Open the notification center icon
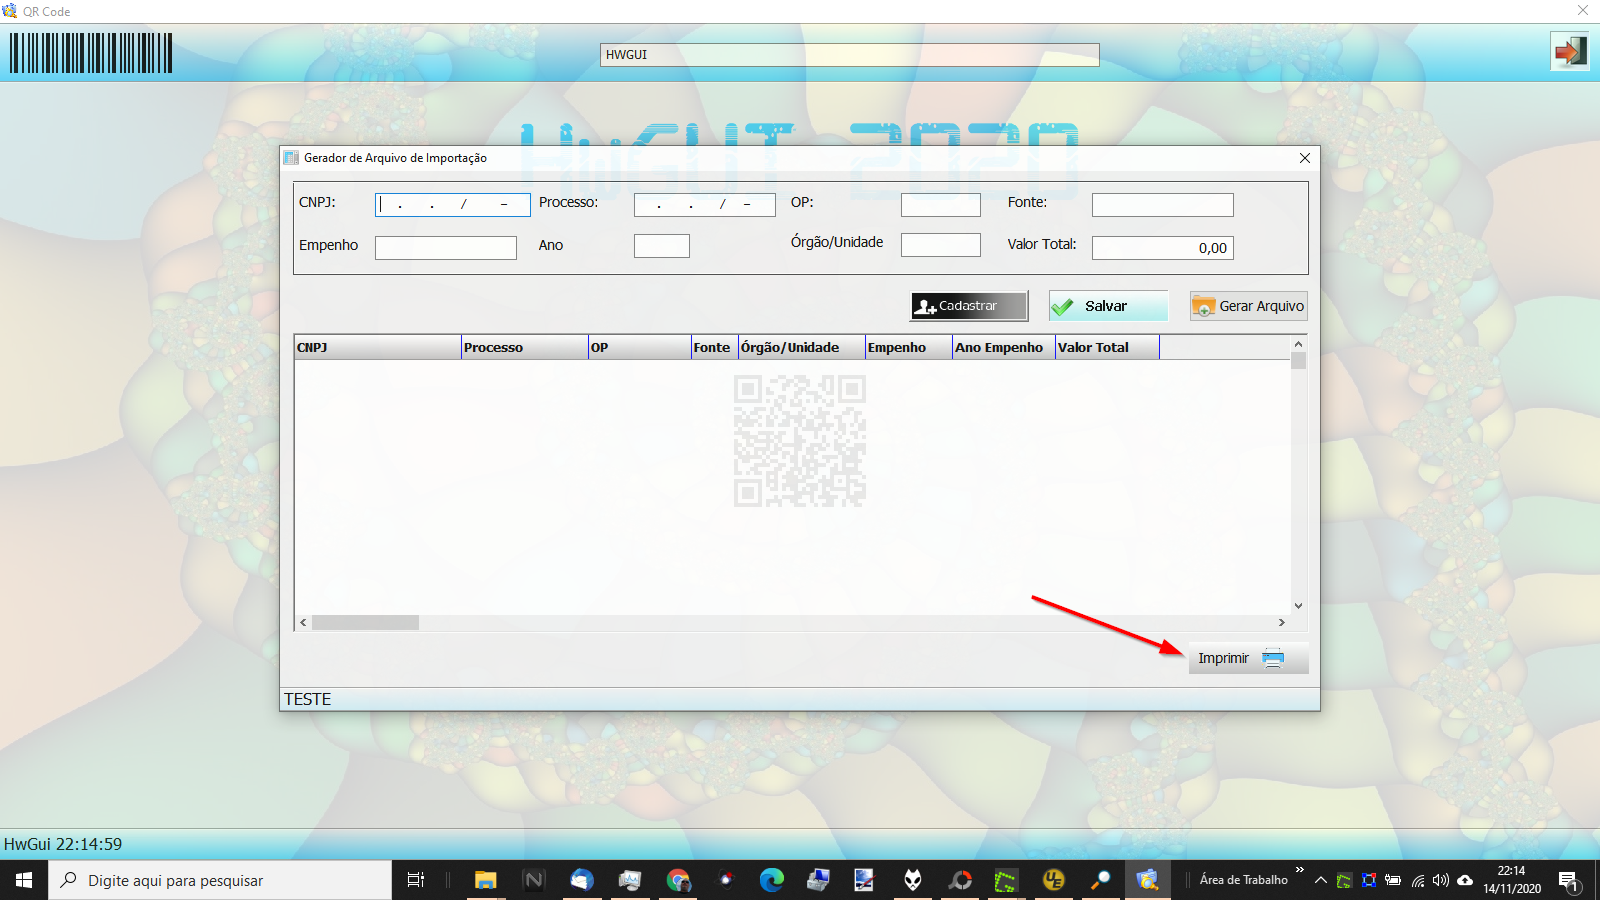1600x900 pixels. pyautogui.click(x=1568, y=880)
